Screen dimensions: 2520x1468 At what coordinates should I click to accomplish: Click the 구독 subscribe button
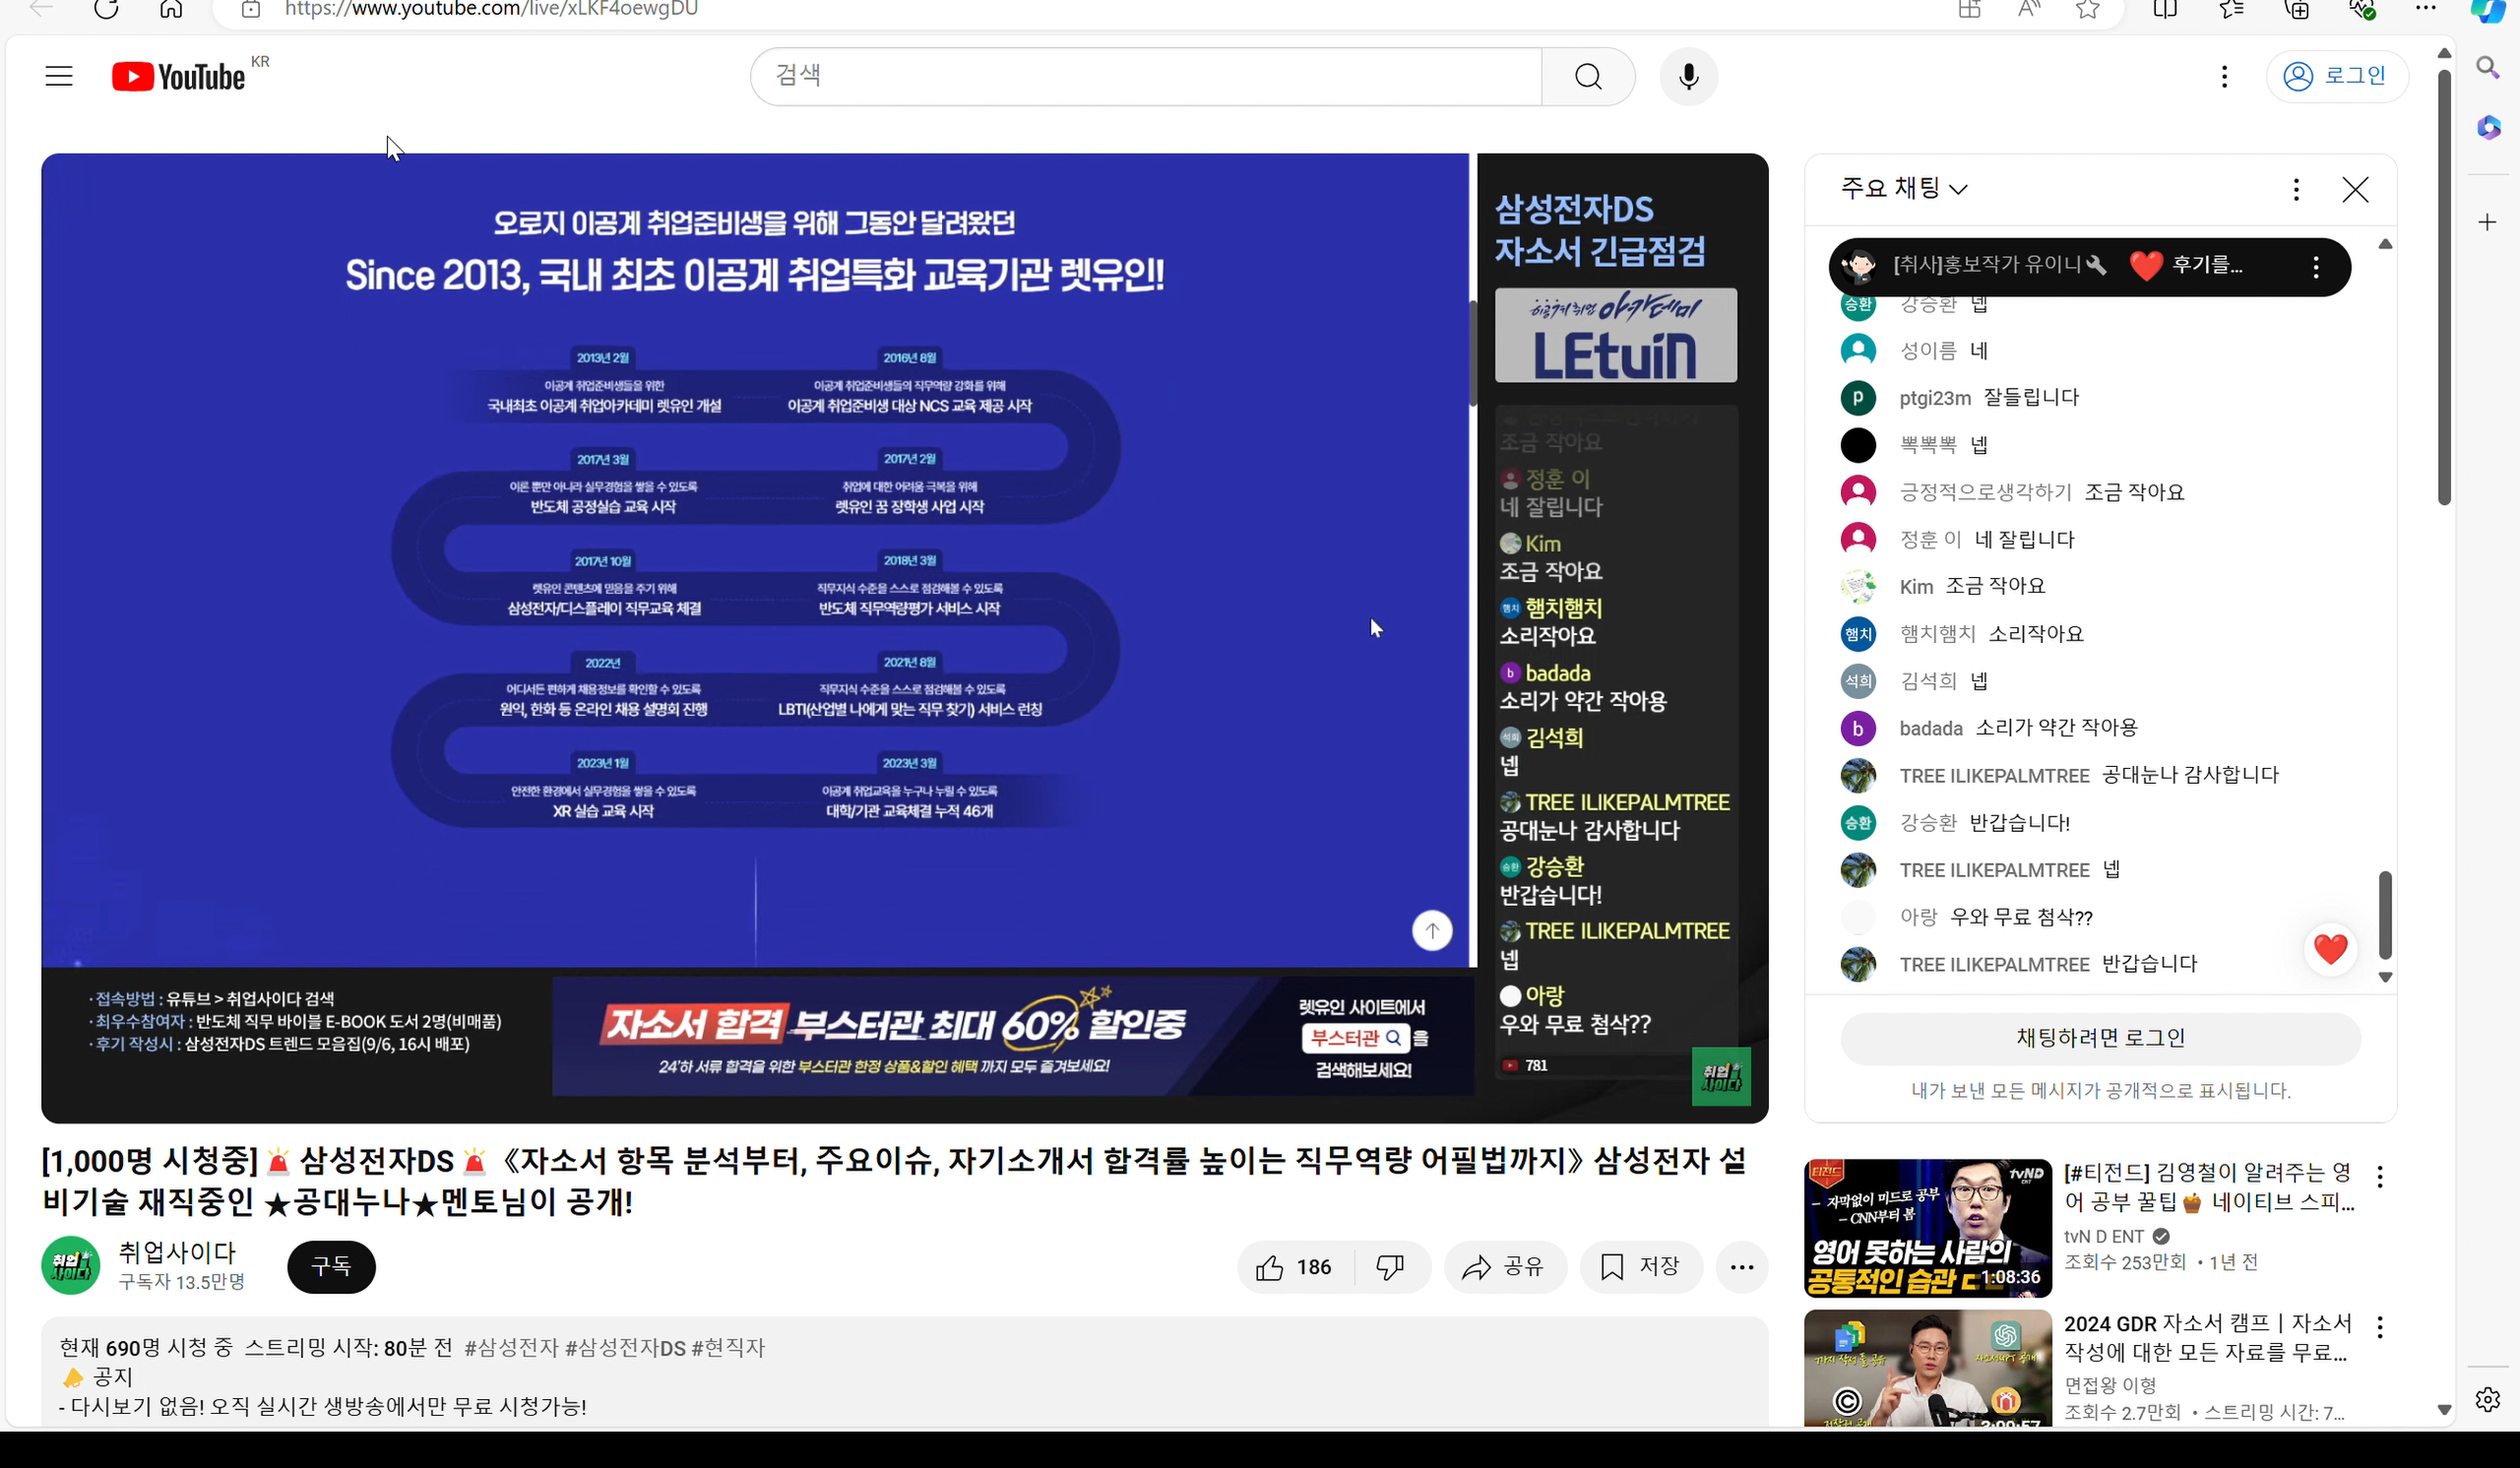(331, 1267)
